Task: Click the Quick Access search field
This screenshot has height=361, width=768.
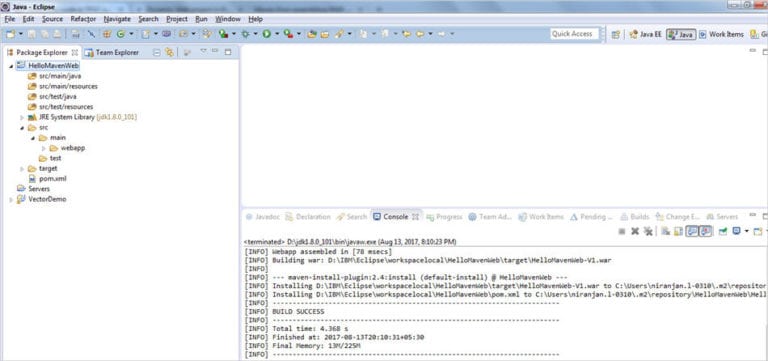Action: 575,34
